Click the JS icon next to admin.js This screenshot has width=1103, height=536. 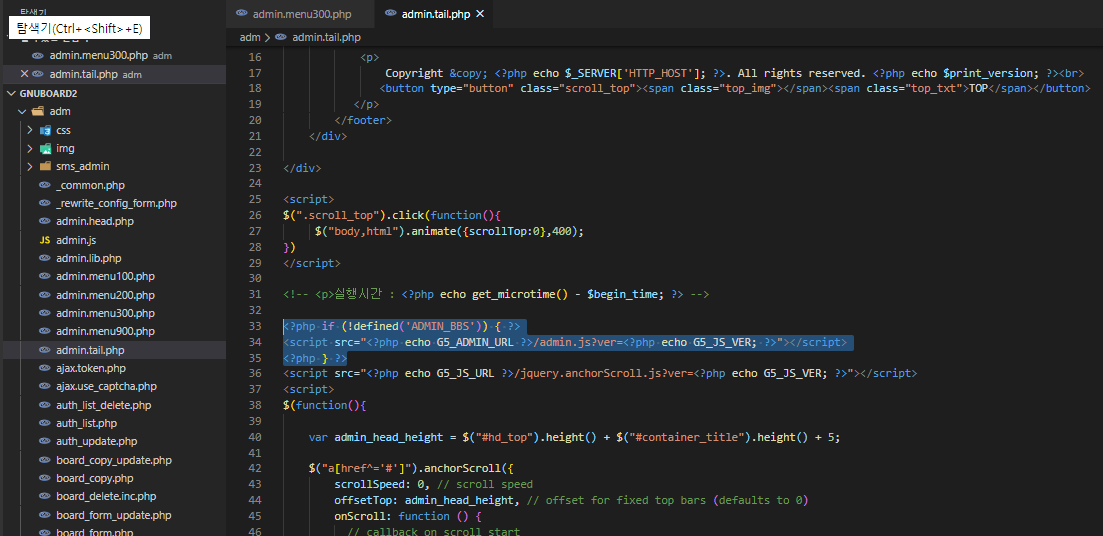tap(44, 240)
